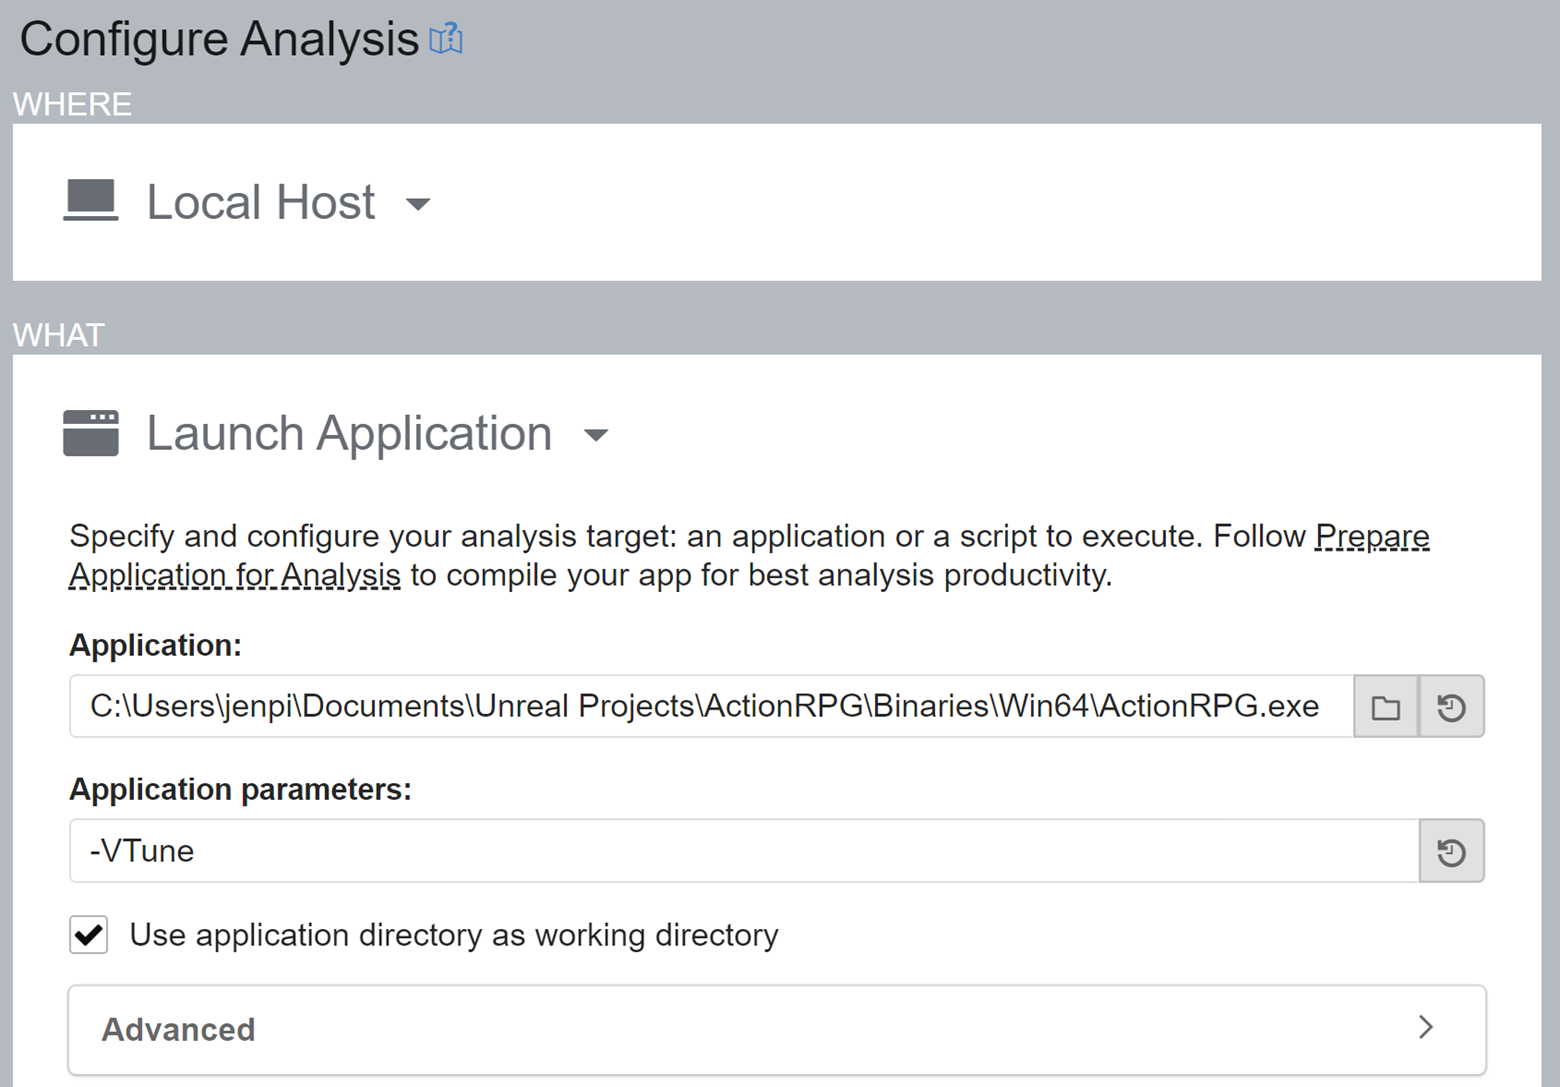1560x1087 pixels.
Task: Open history for the Application path field
Action: coord(1451,707)
